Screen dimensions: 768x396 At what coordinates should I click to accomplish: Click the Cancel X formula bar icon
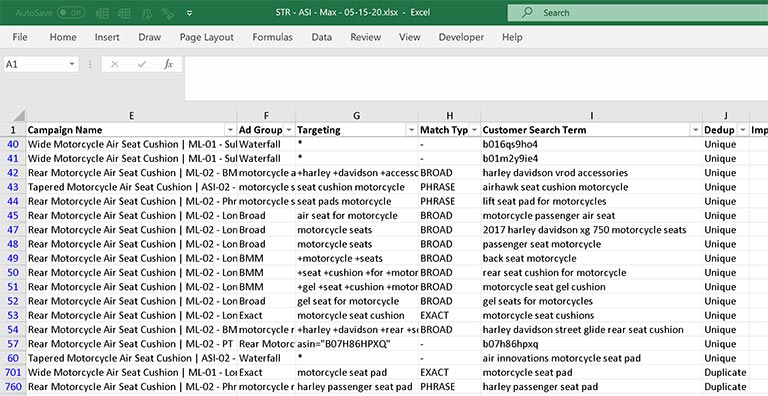(x=115, y=64)
